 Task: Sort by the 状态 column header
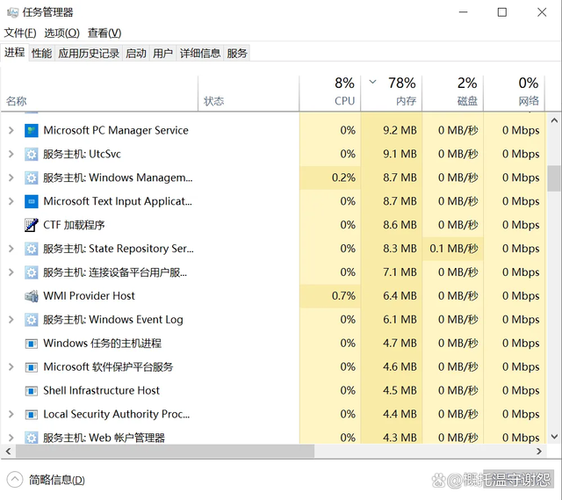click(248, 93)
